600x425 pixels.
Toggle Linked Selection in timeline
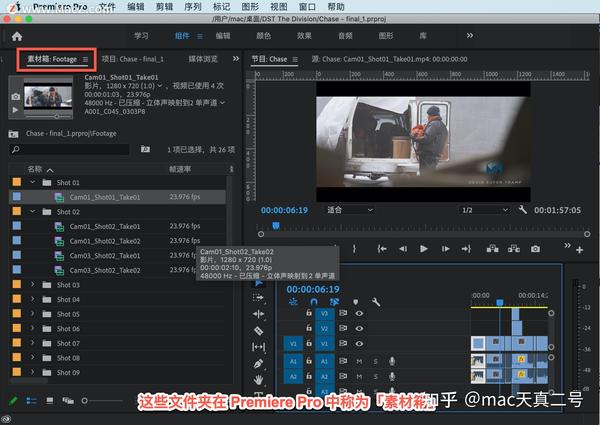[x=334, y=302]
